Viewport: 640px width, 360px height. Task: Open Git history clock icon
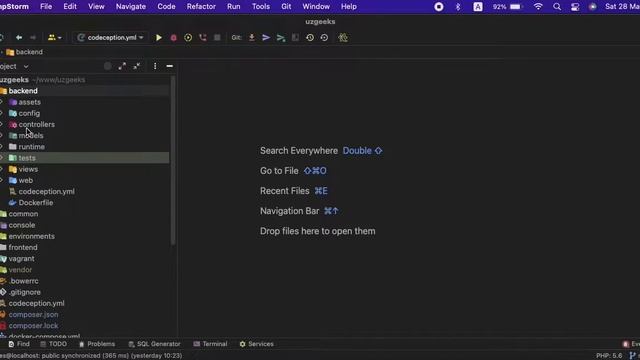coord(310,38)
